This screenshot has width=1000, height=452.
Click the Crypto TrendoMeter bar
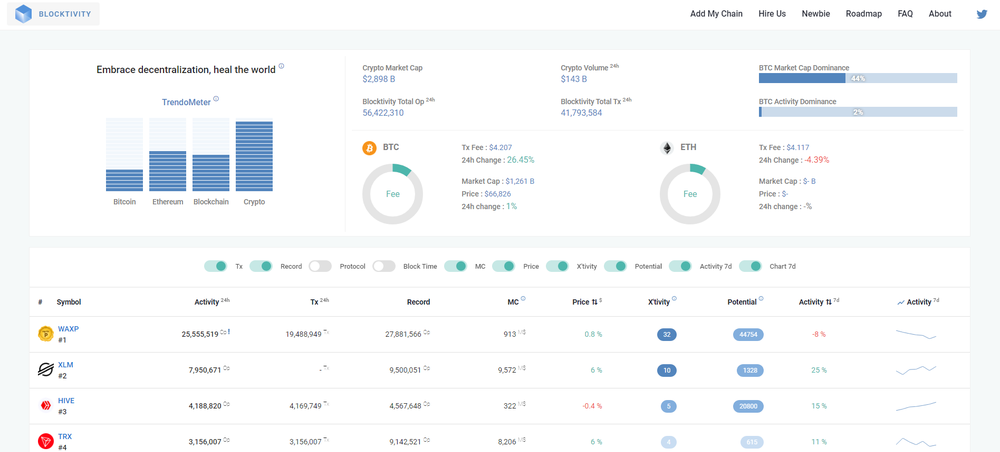pos(254,154)
